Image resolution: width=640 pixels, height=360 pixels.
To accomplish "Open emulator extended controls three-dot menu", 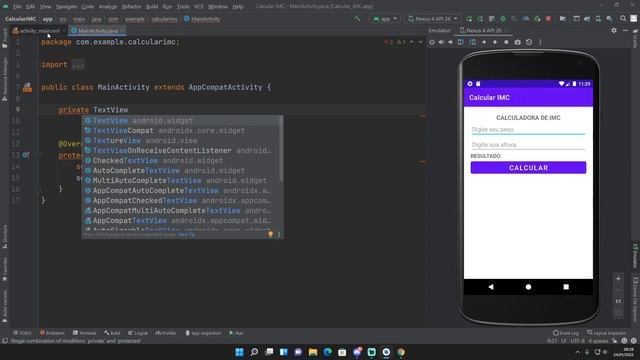I will pyautogui.click(x=540, y=42).
